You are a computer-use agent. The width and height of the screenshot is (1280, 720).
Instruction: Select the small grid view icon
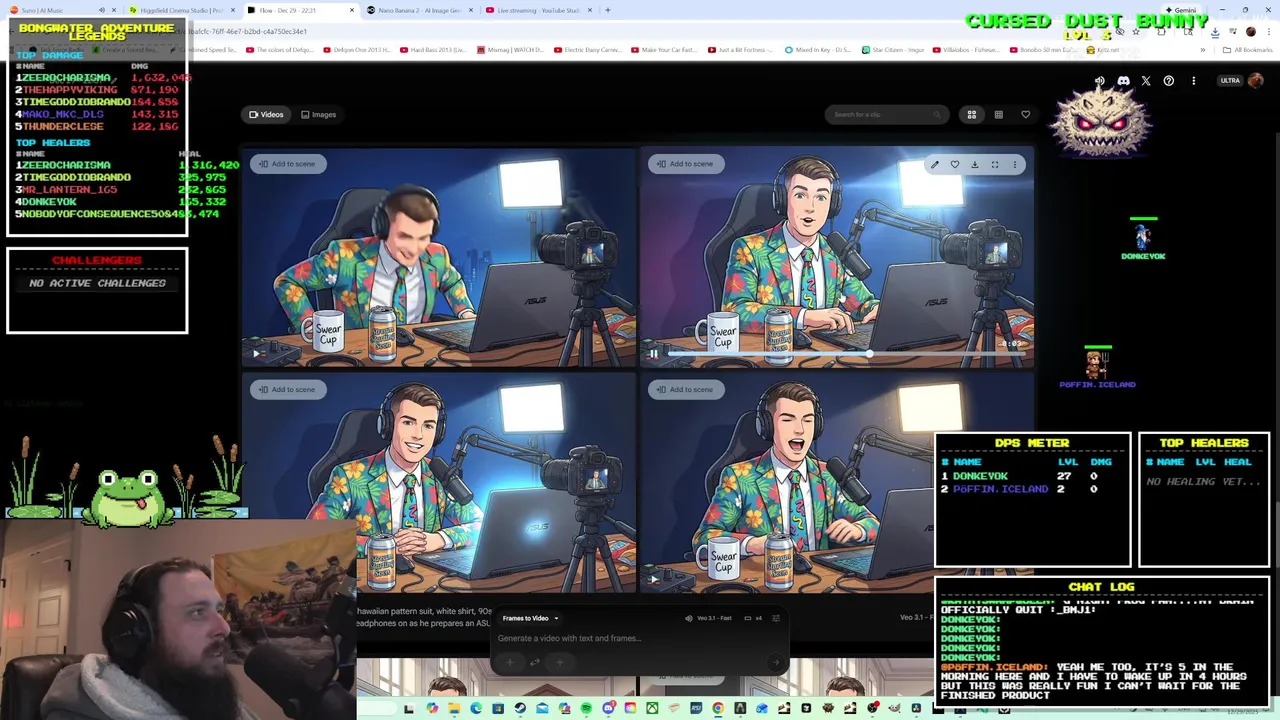coord(998,115)
